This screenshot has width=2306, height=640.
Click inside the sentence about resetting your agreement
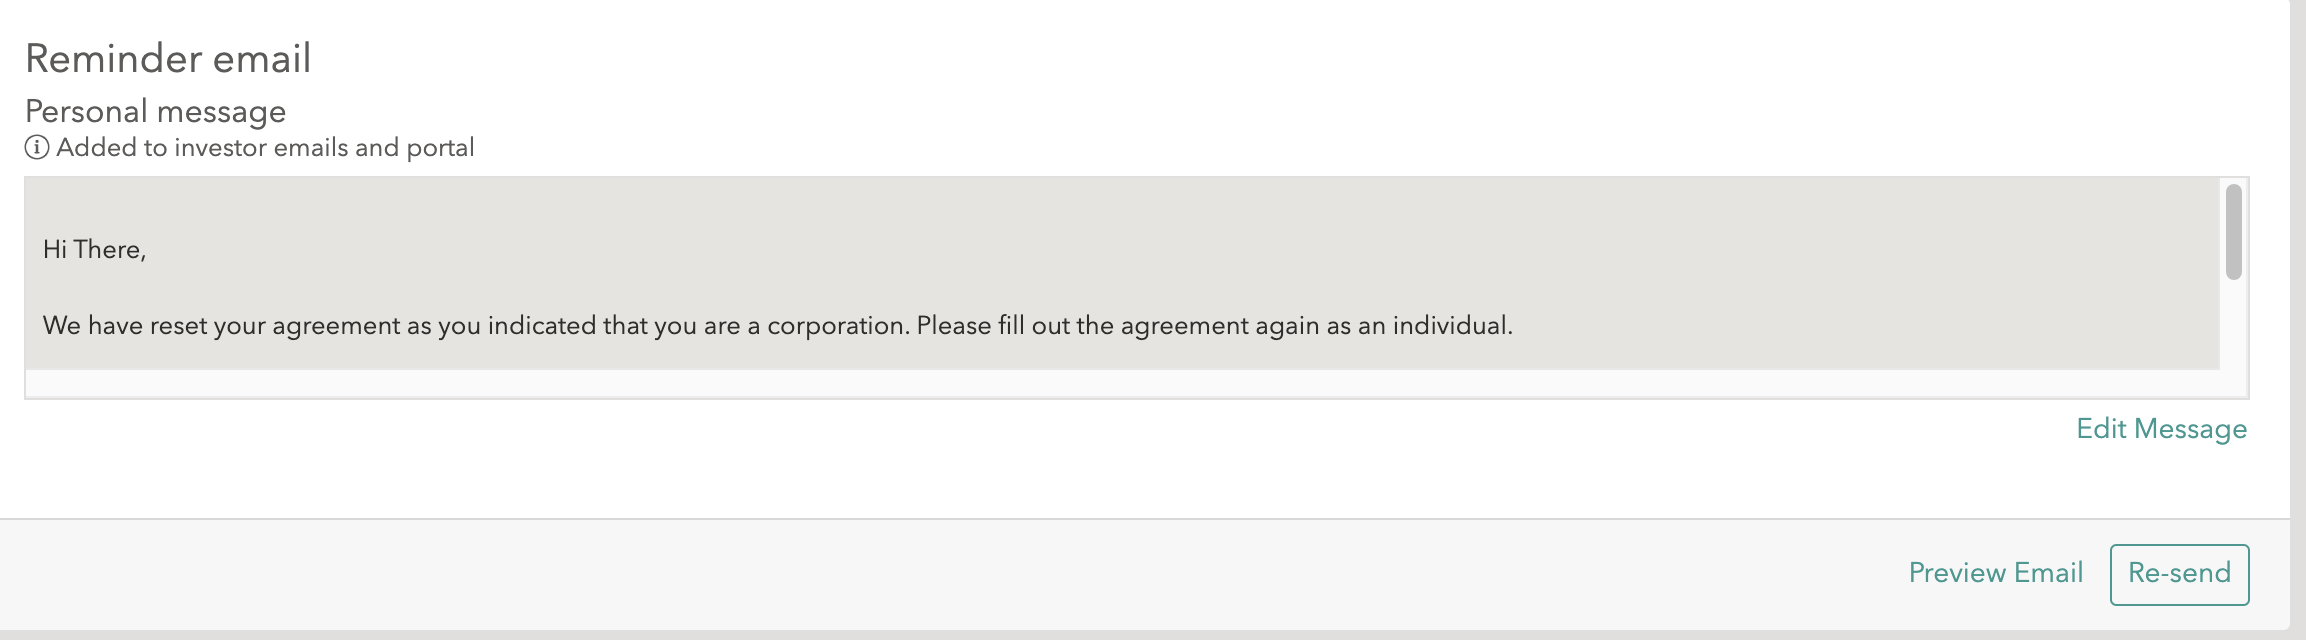[x=777, y=326]
